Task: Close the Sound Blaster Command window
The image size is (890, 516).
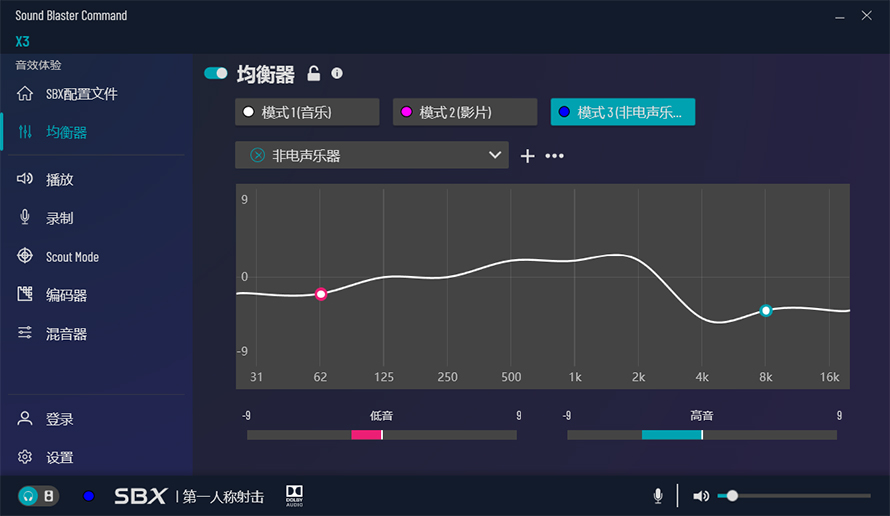Action: (866, 16)
